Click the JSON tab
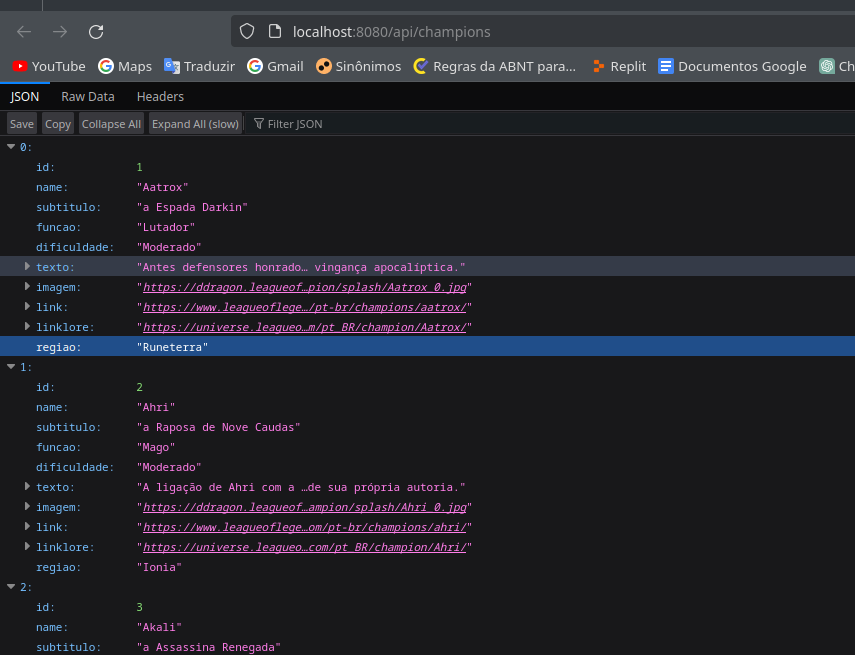The width and height of the screenshot is (855, 655). (x=24, y=96)
